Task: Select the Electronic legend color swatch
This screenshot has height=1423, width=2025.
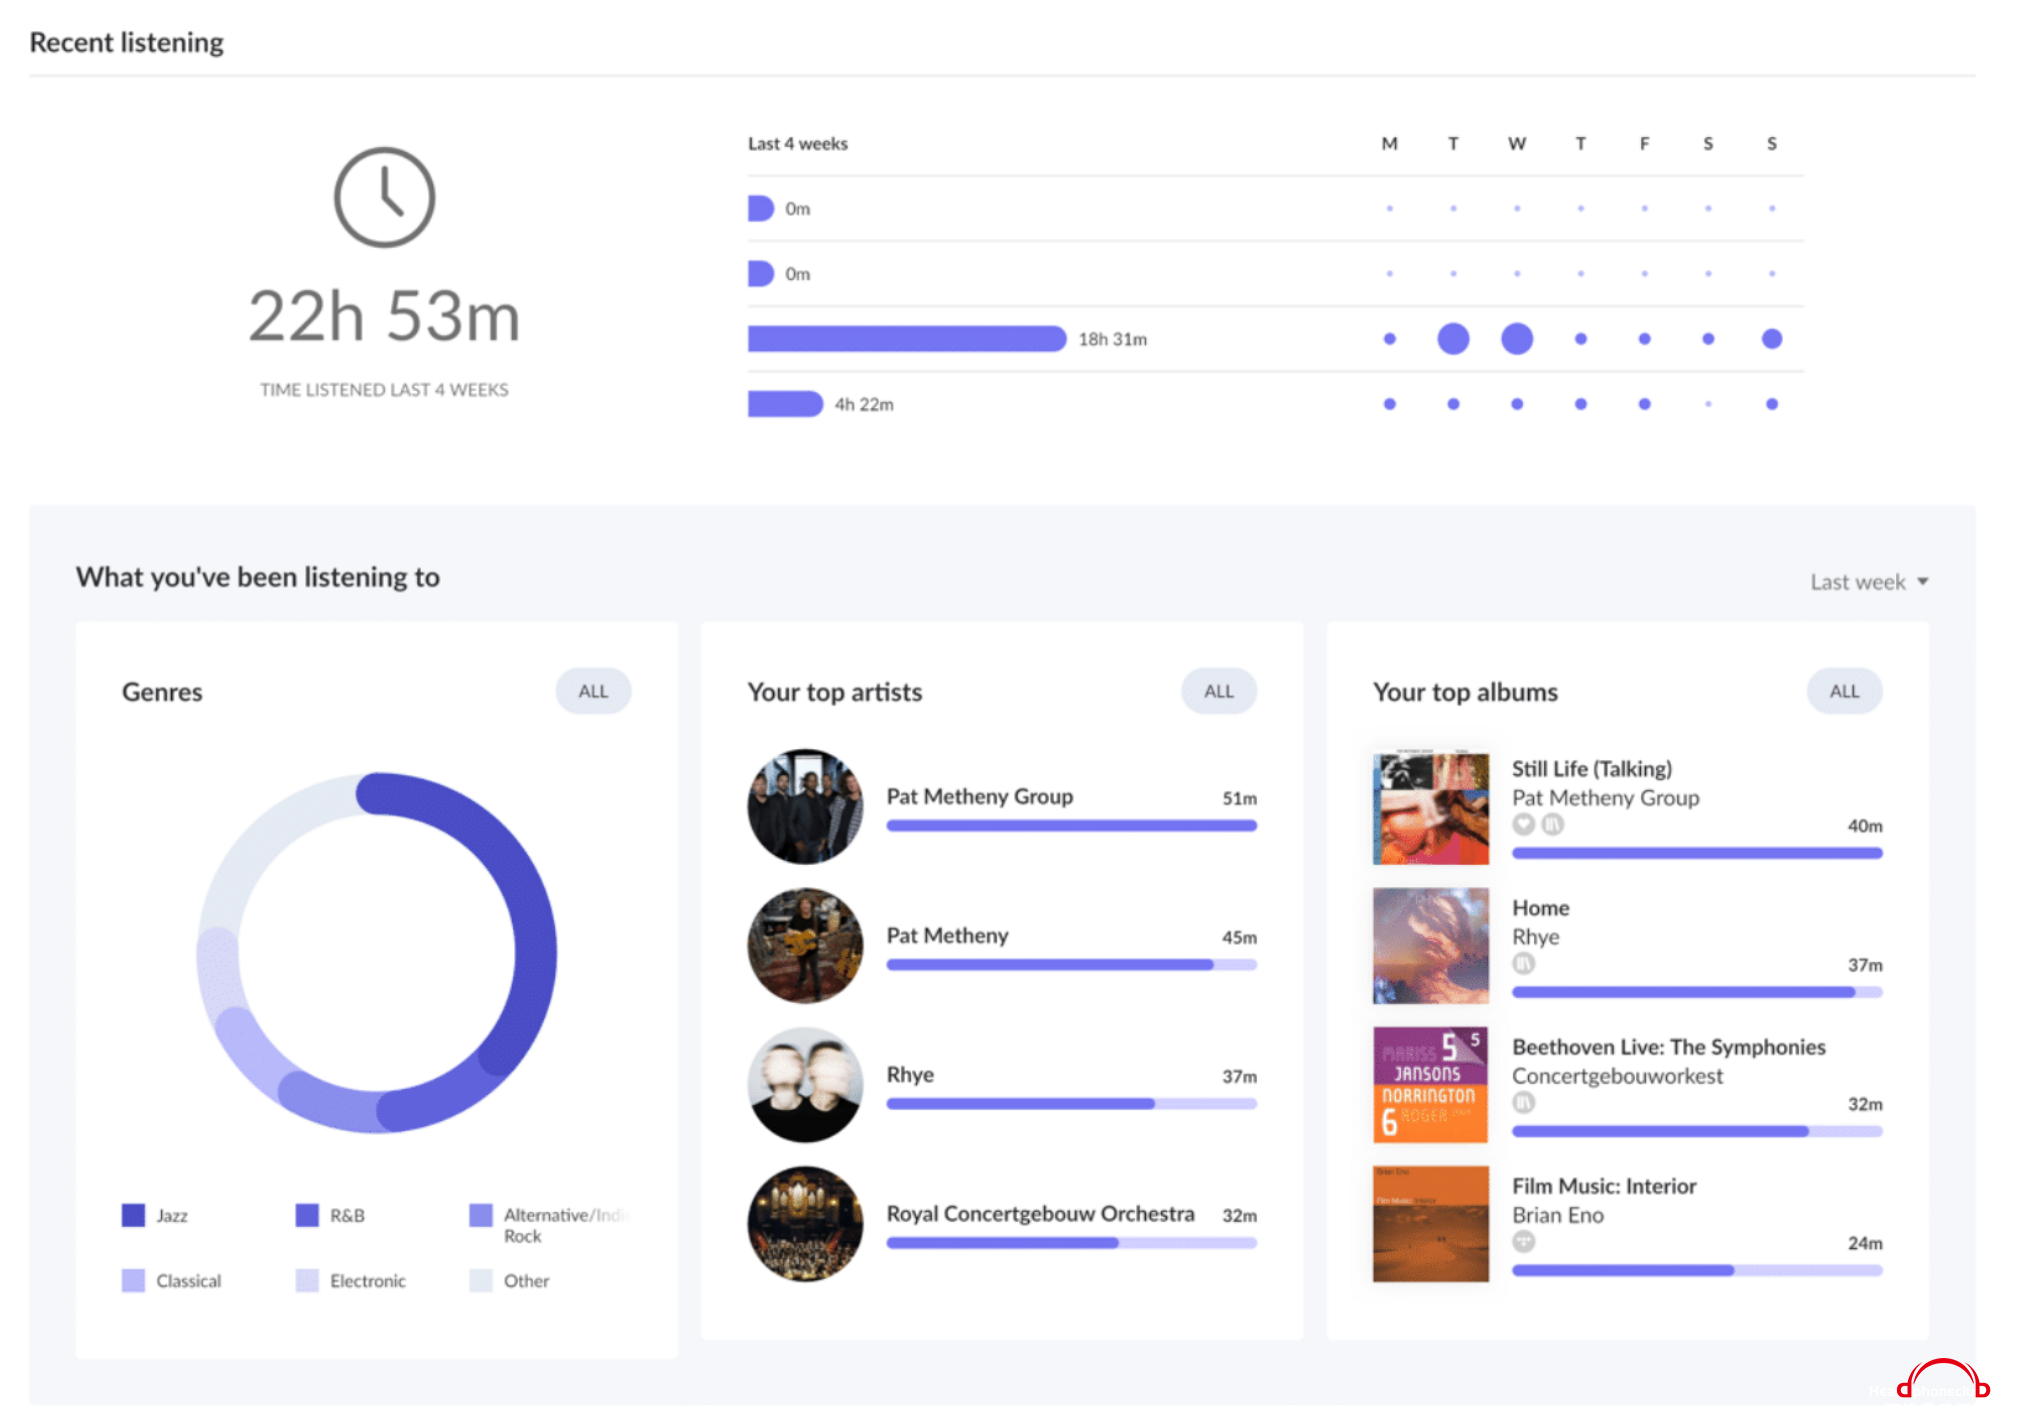Action: [307, 1280]
